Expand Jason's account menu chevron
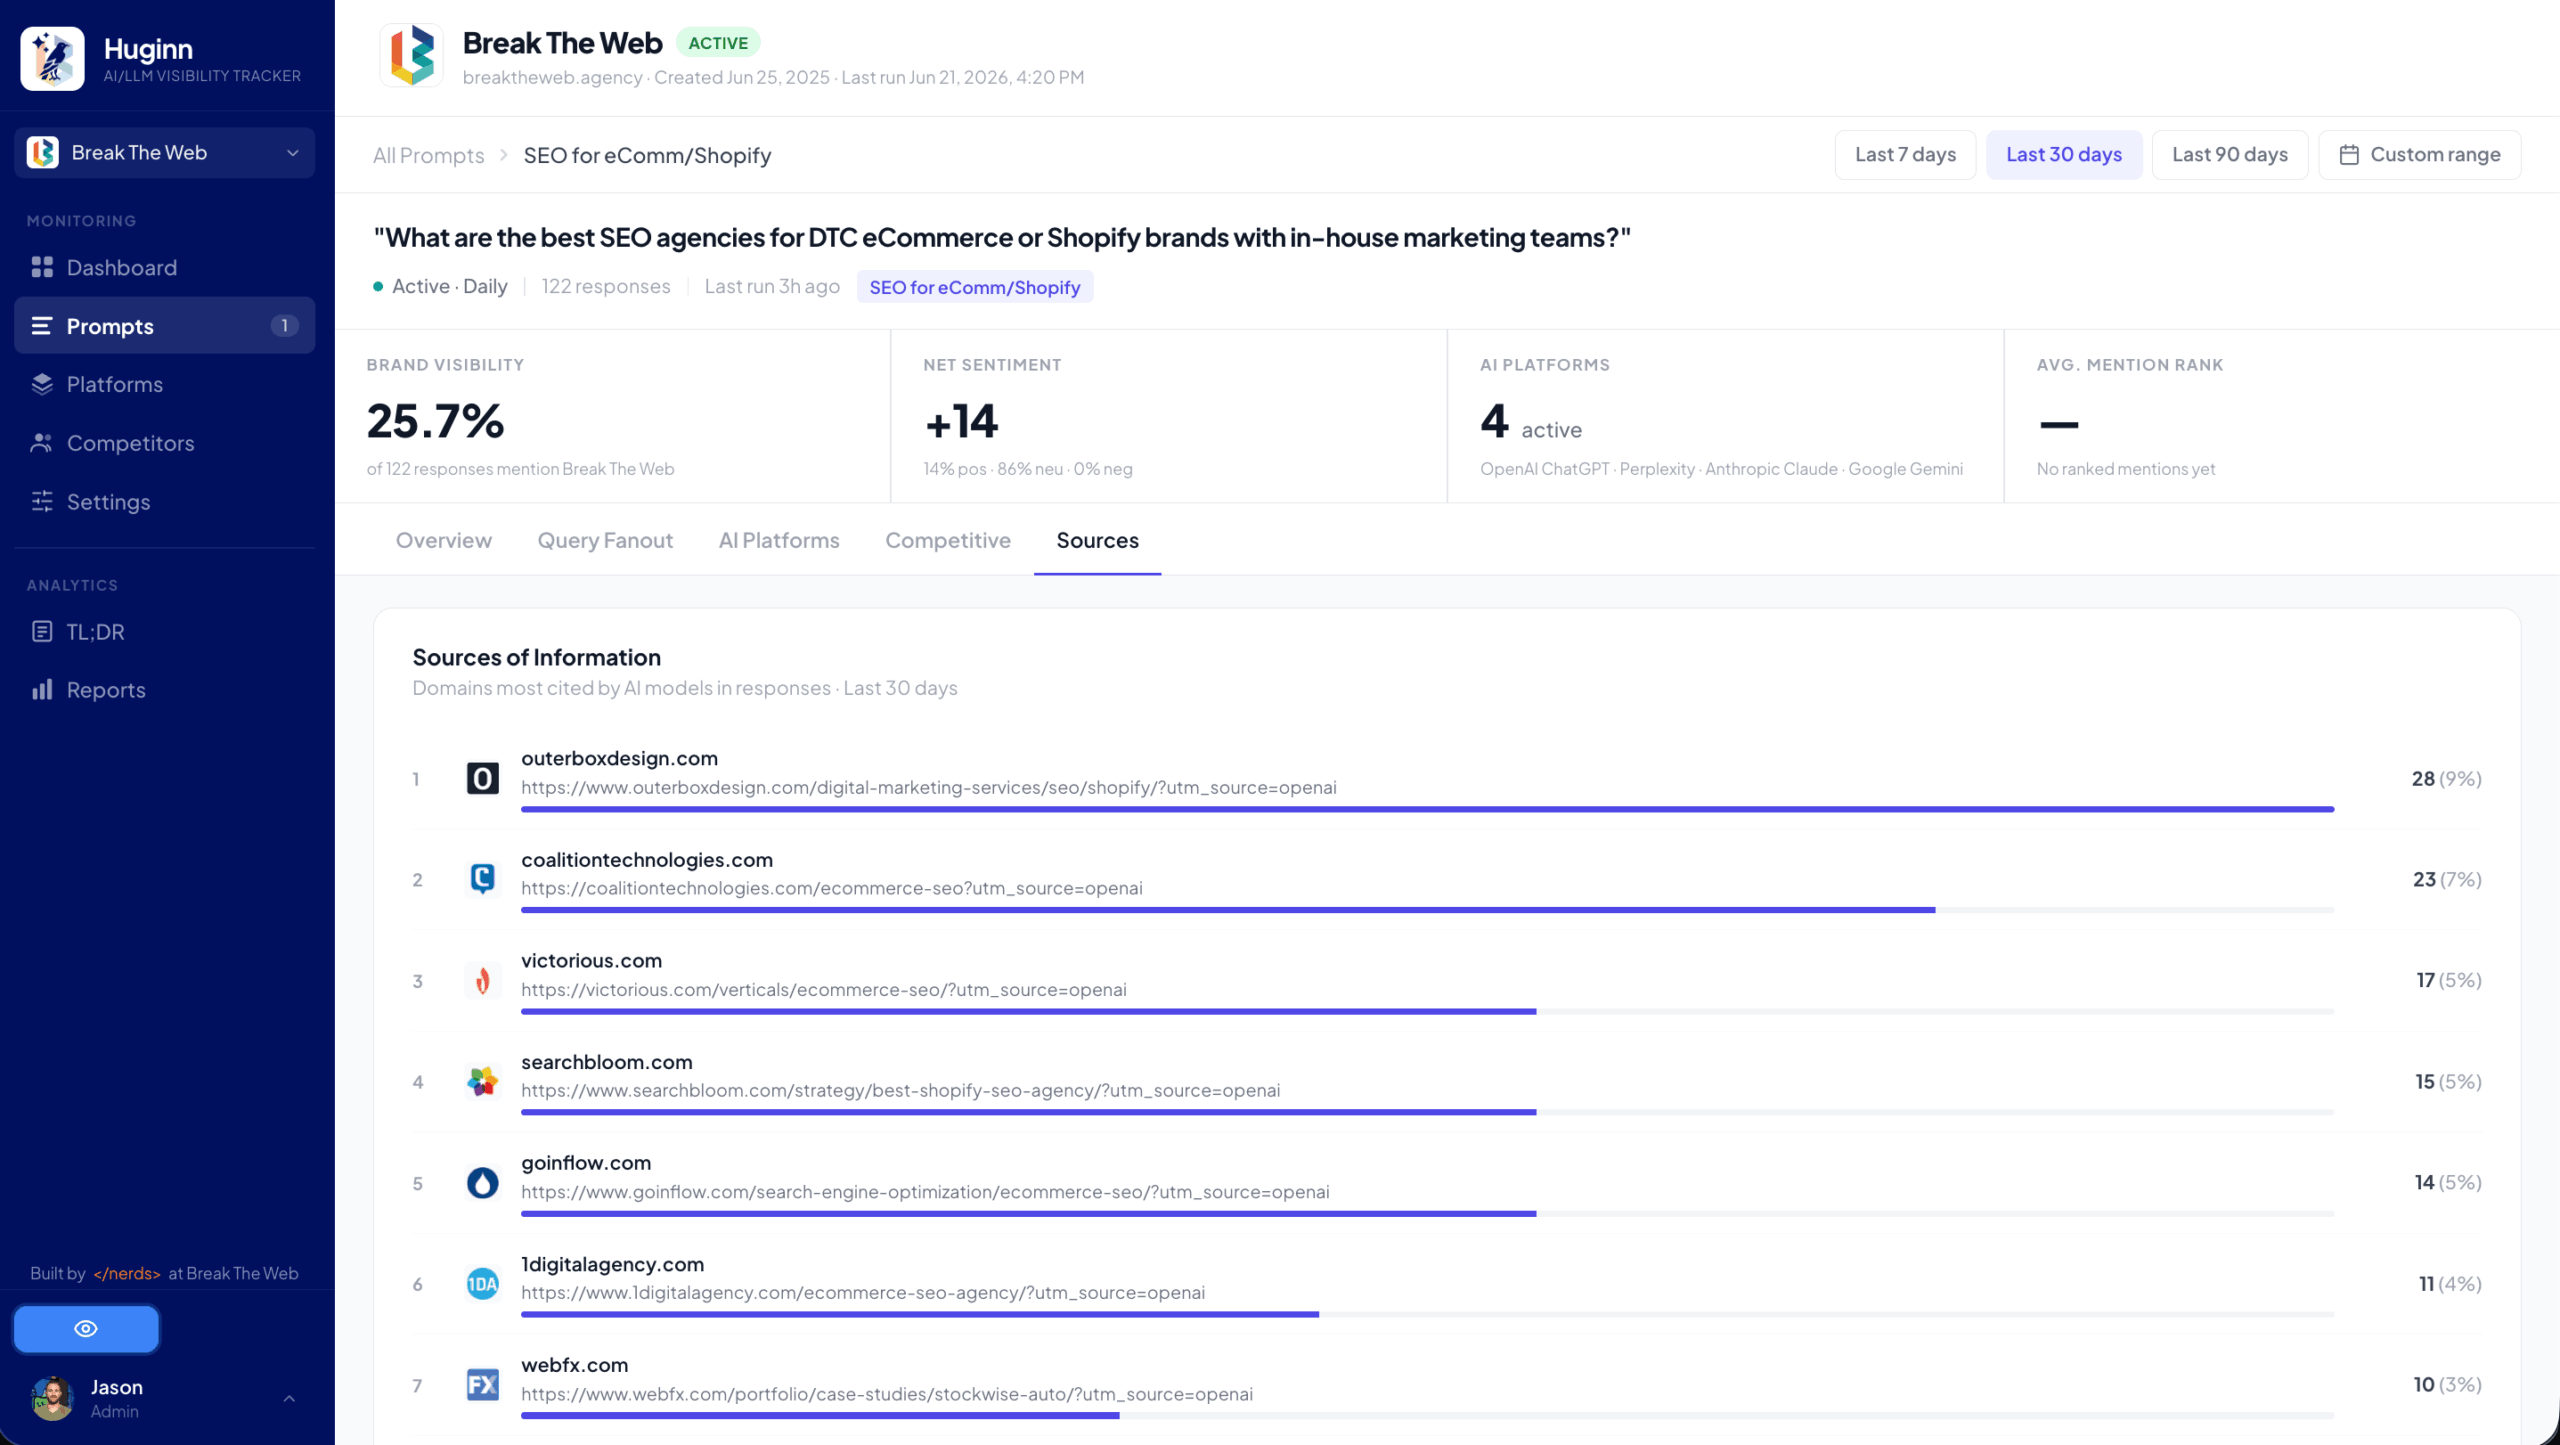 coord(289,1399)
